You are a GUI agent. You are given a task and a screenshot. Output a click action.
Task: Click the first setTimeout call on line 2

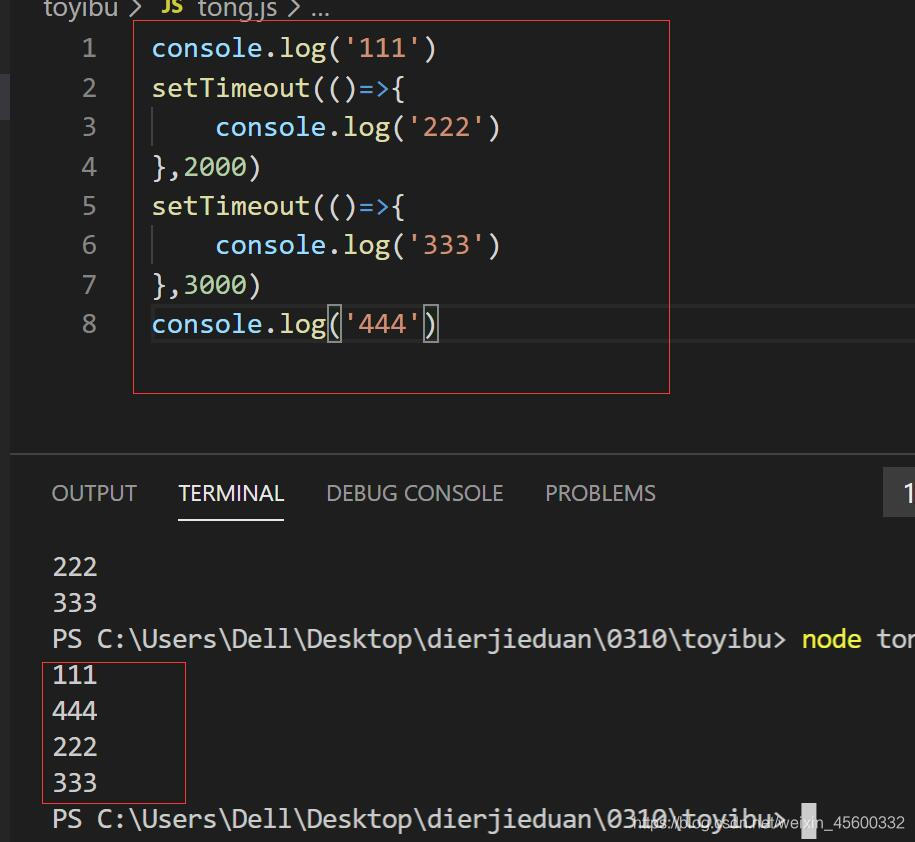pos(278,89)
